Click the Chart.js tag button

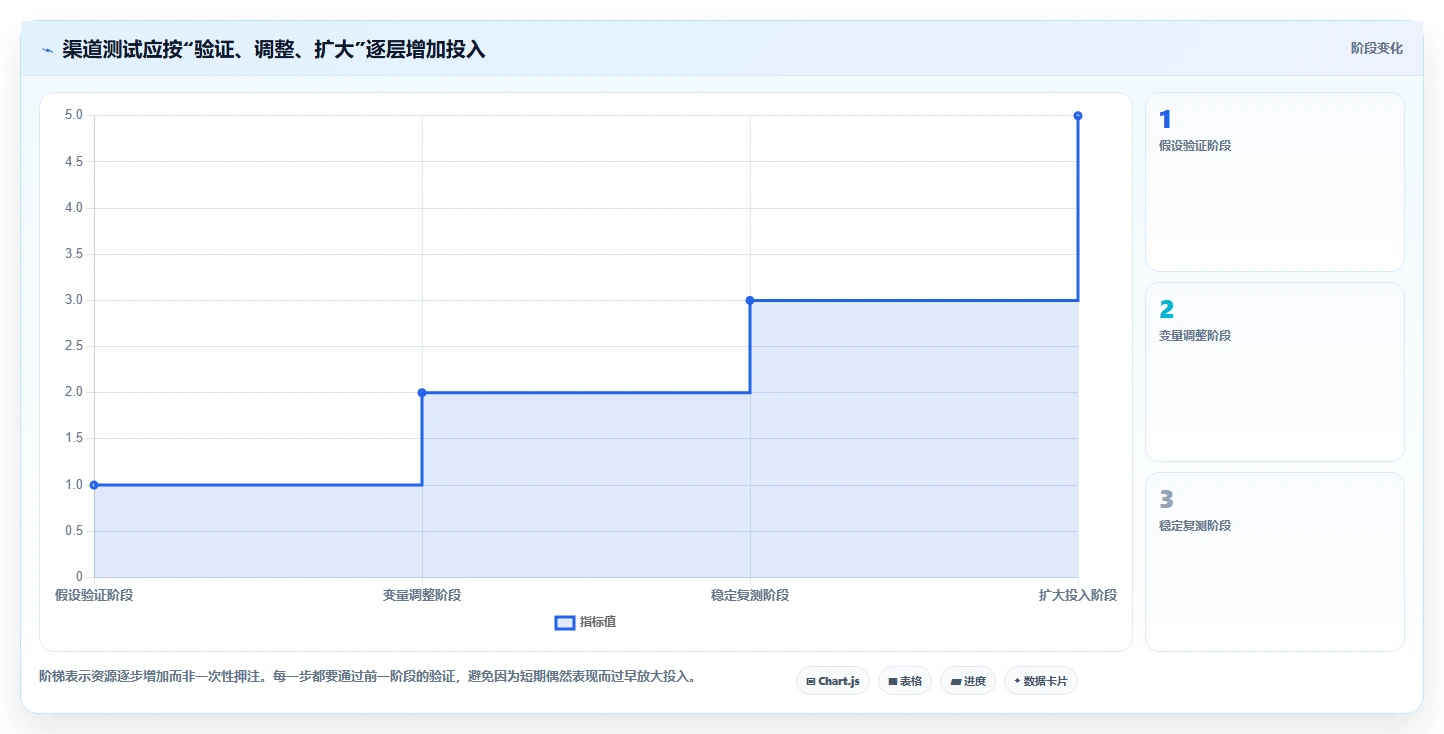point(833,681)
